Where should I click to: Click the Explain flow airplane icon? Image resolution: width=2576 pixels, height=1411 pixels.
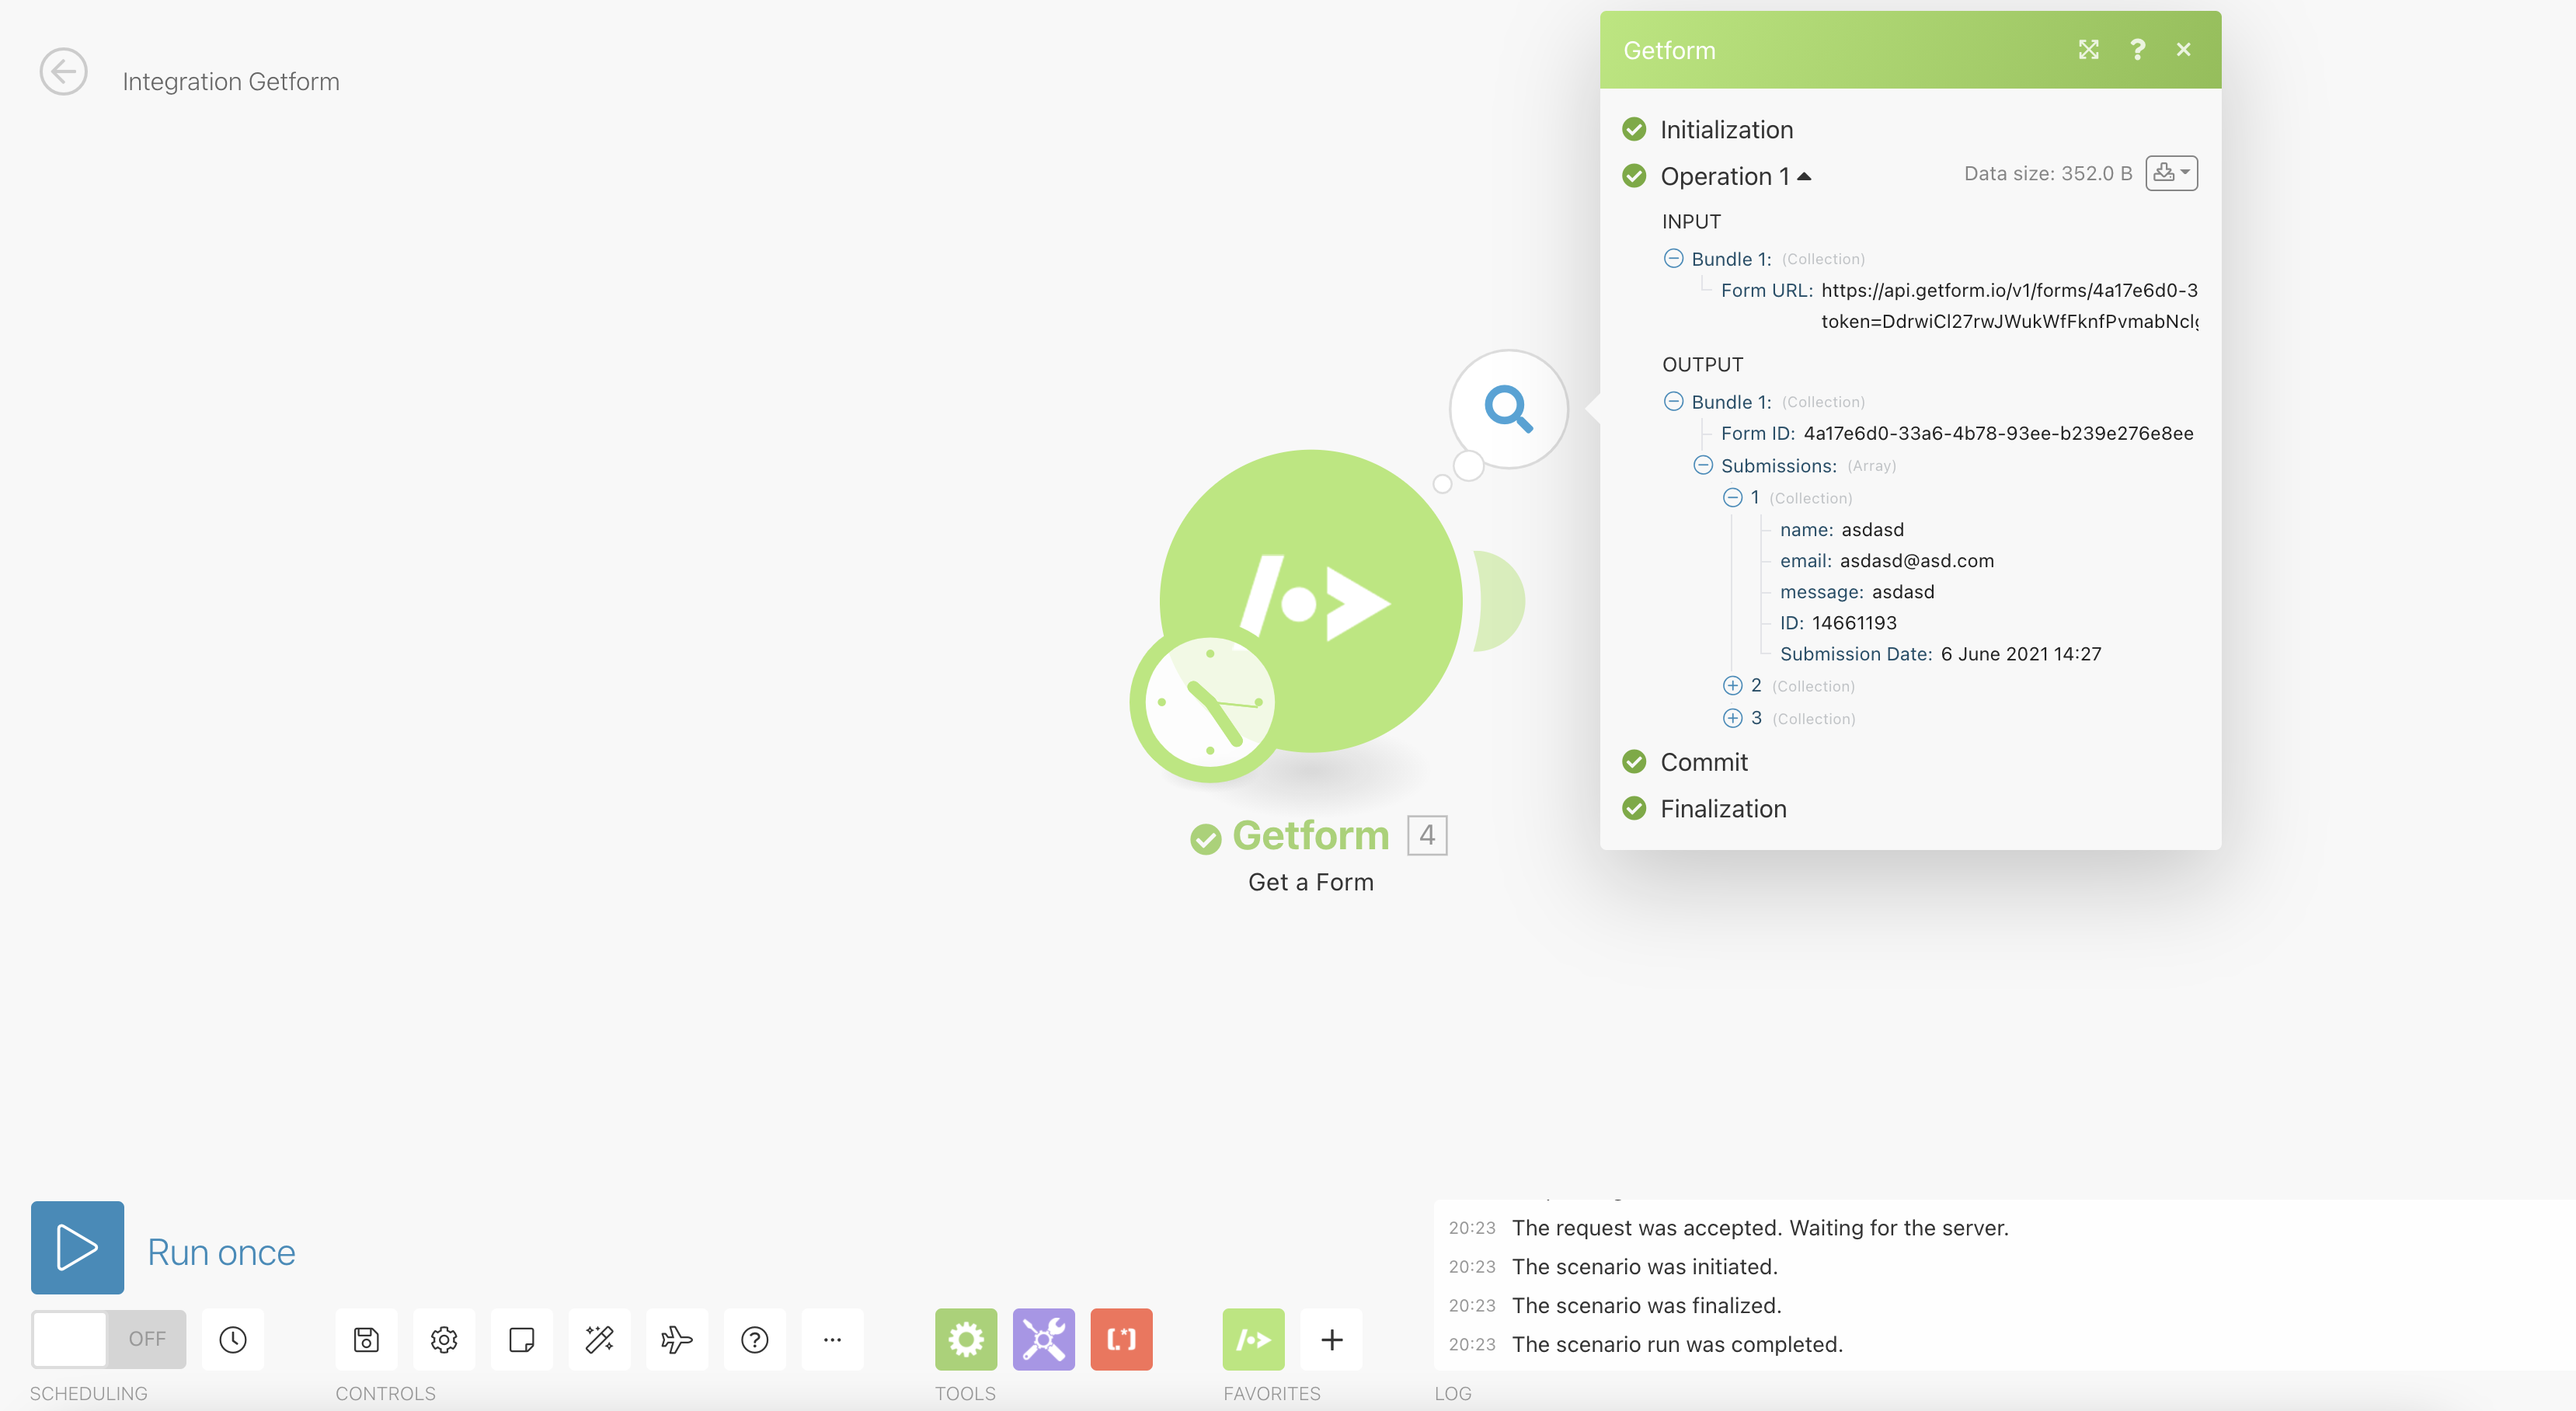[x=677, y=1339]
